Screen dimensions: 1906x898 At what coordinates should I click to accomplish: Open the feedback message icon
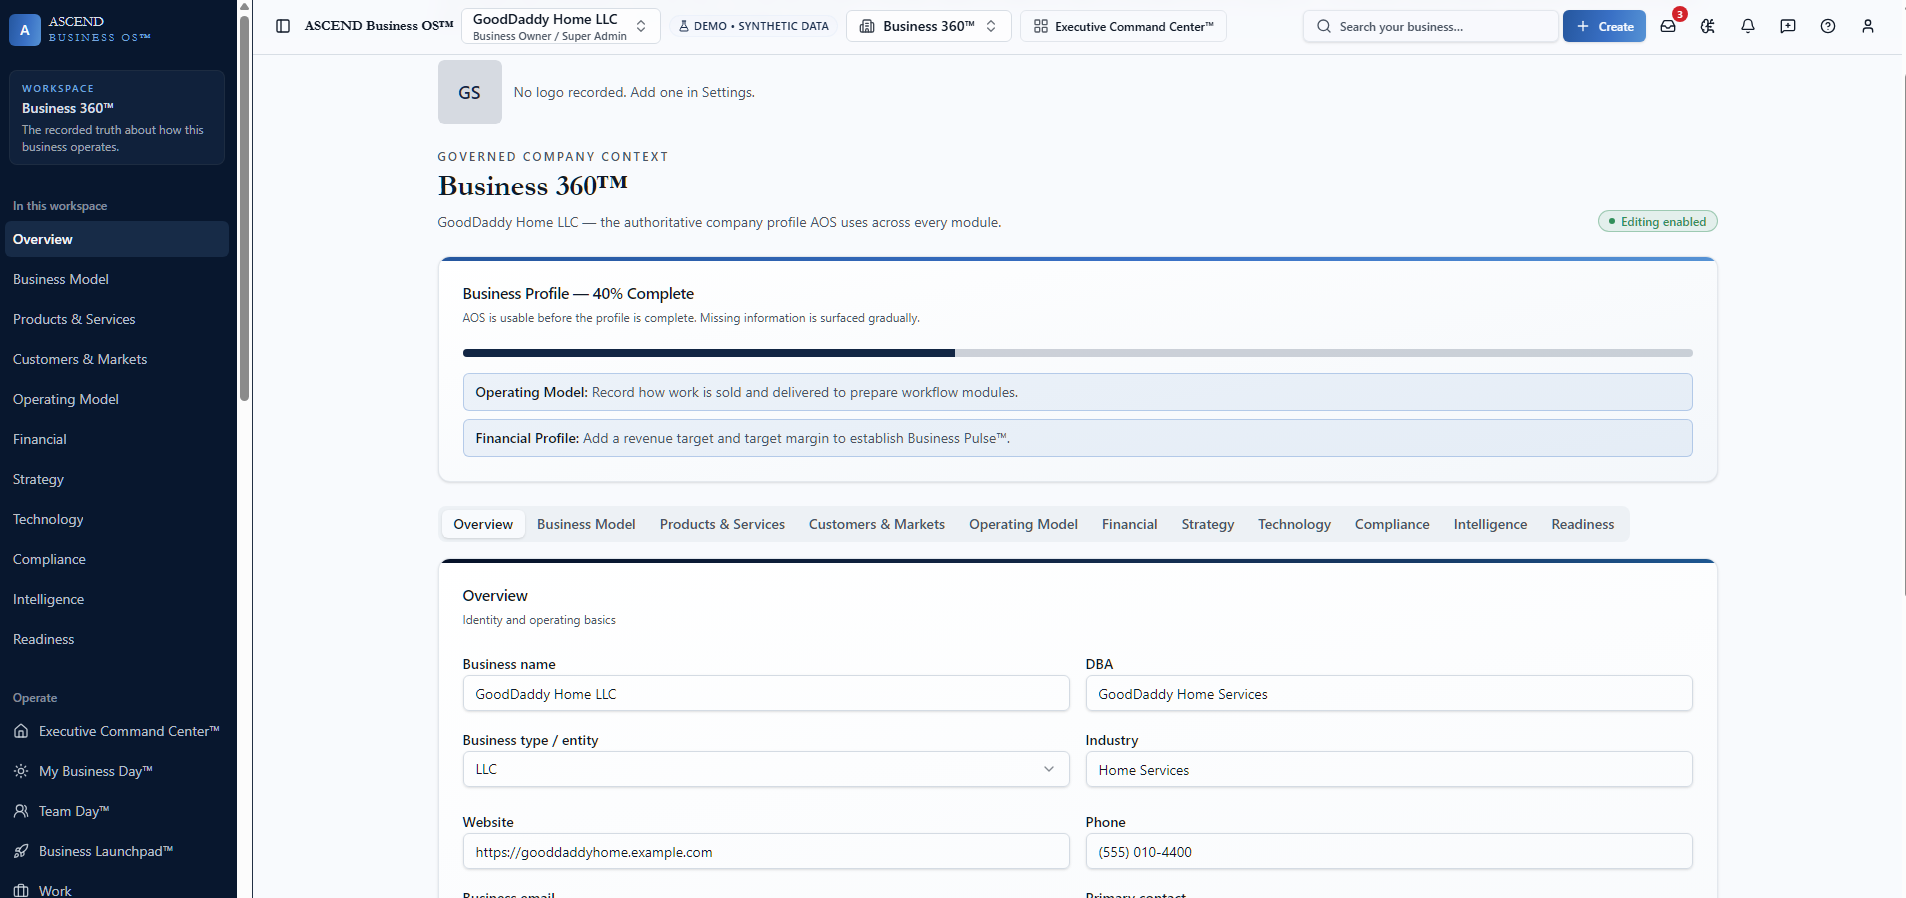pyautogui.click(x=1788, y=26)
